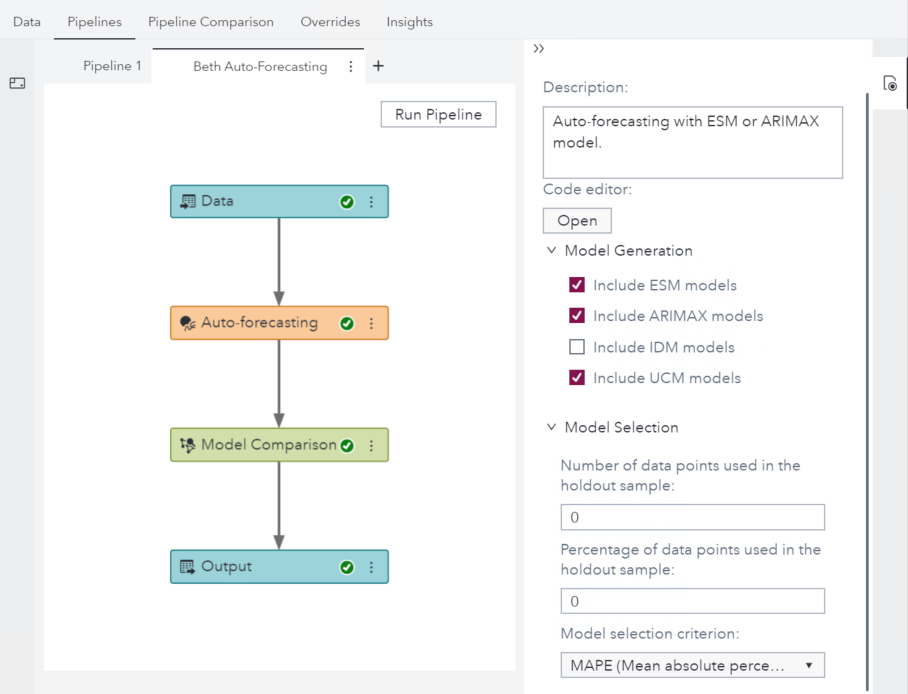The width and height of the screenshot is (908, 694).
Task: Click the Data node options menu icon
Action: [x=372, y=202]
